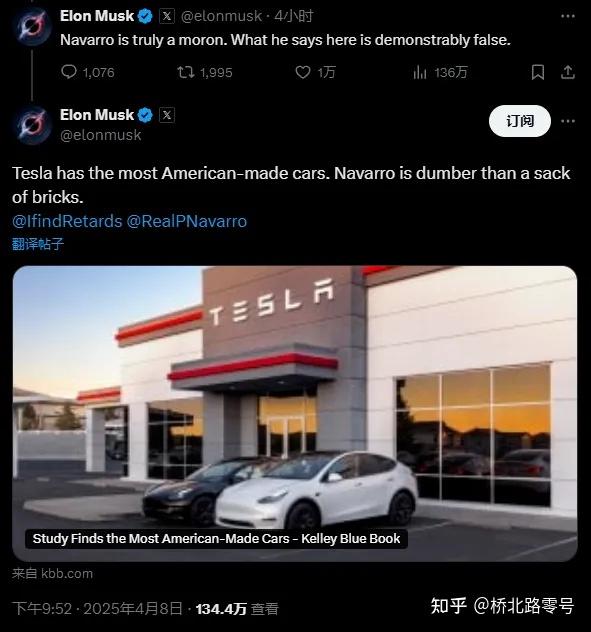Click the post timestamp 下午9:52 2025年4月8日

(x=97, y=609)
